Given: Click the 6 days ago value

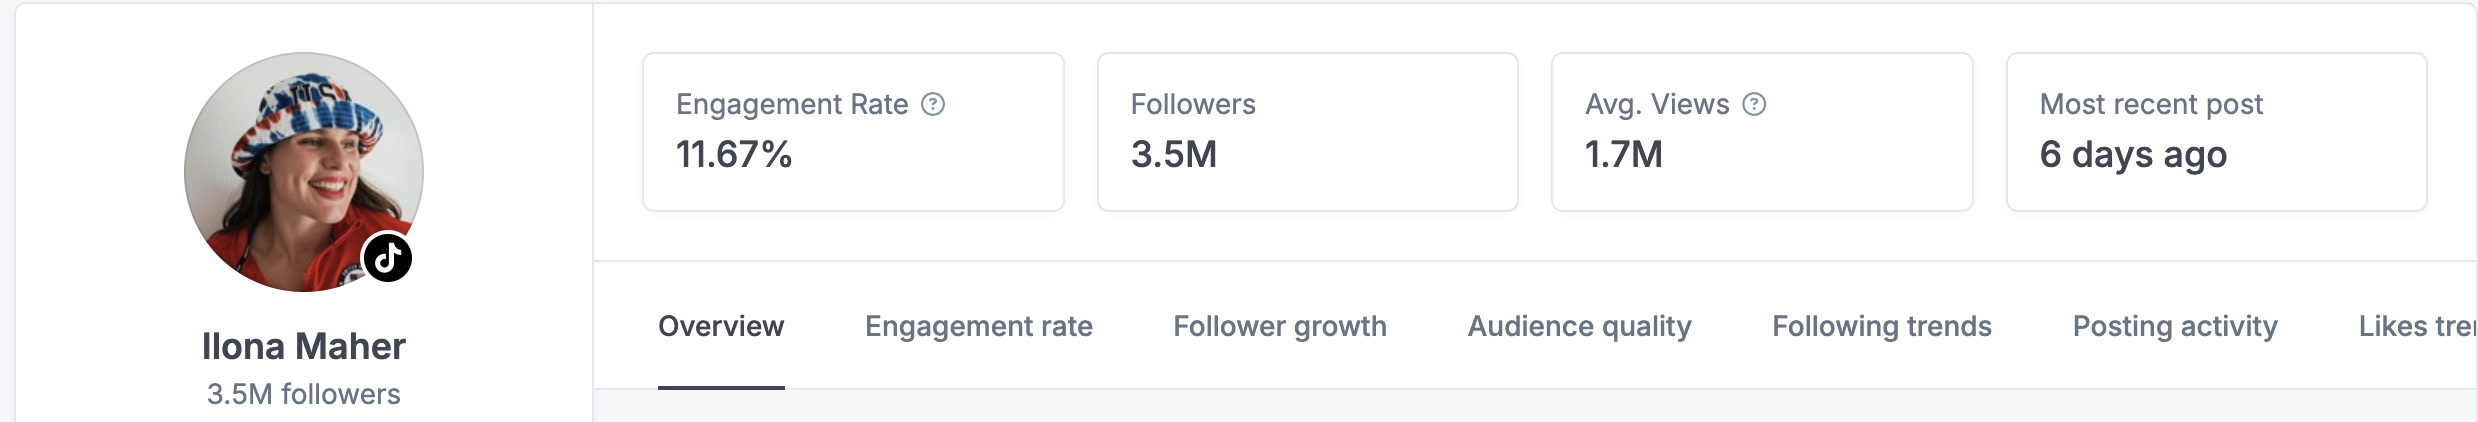Looking at the screenshot, I should (2133, 154).
